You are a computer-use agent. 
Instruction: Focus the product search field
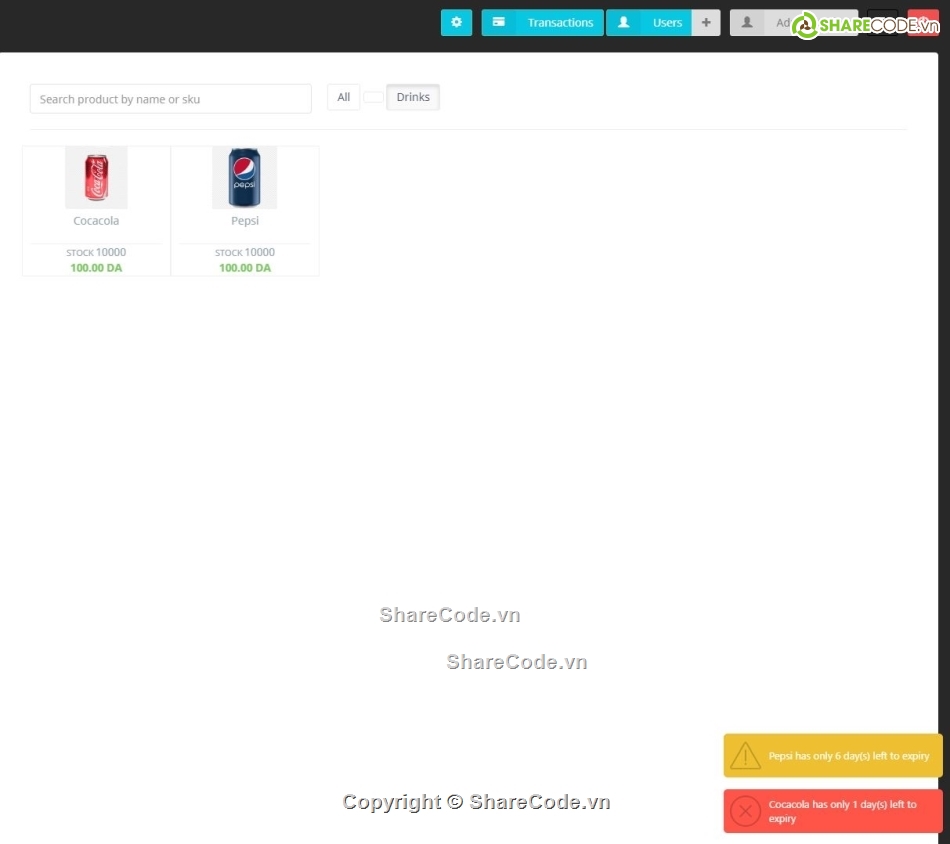point(170,99)
